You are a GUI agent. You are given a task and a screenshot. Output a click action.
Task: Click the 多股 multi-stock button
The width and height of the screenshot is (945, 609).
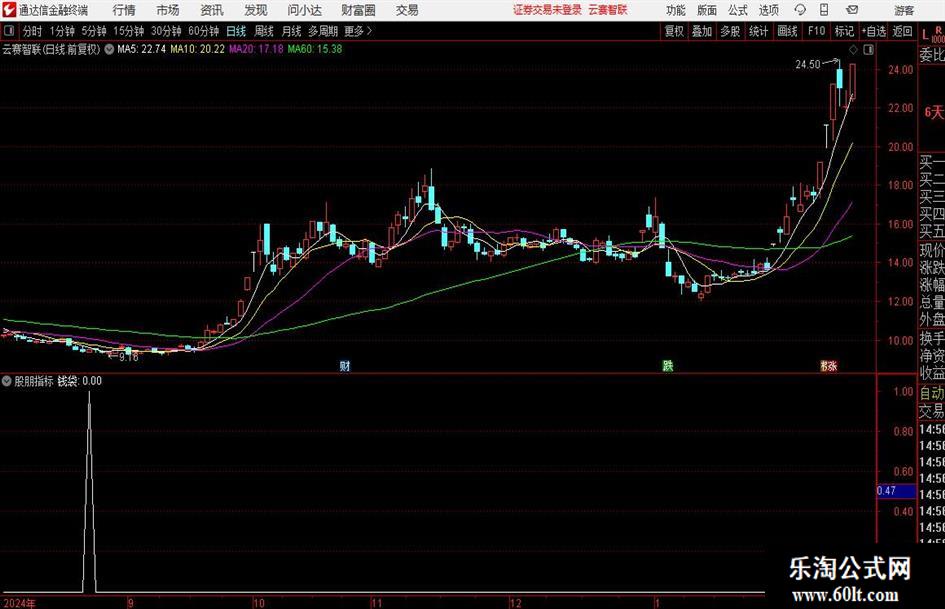pos(730,31)
